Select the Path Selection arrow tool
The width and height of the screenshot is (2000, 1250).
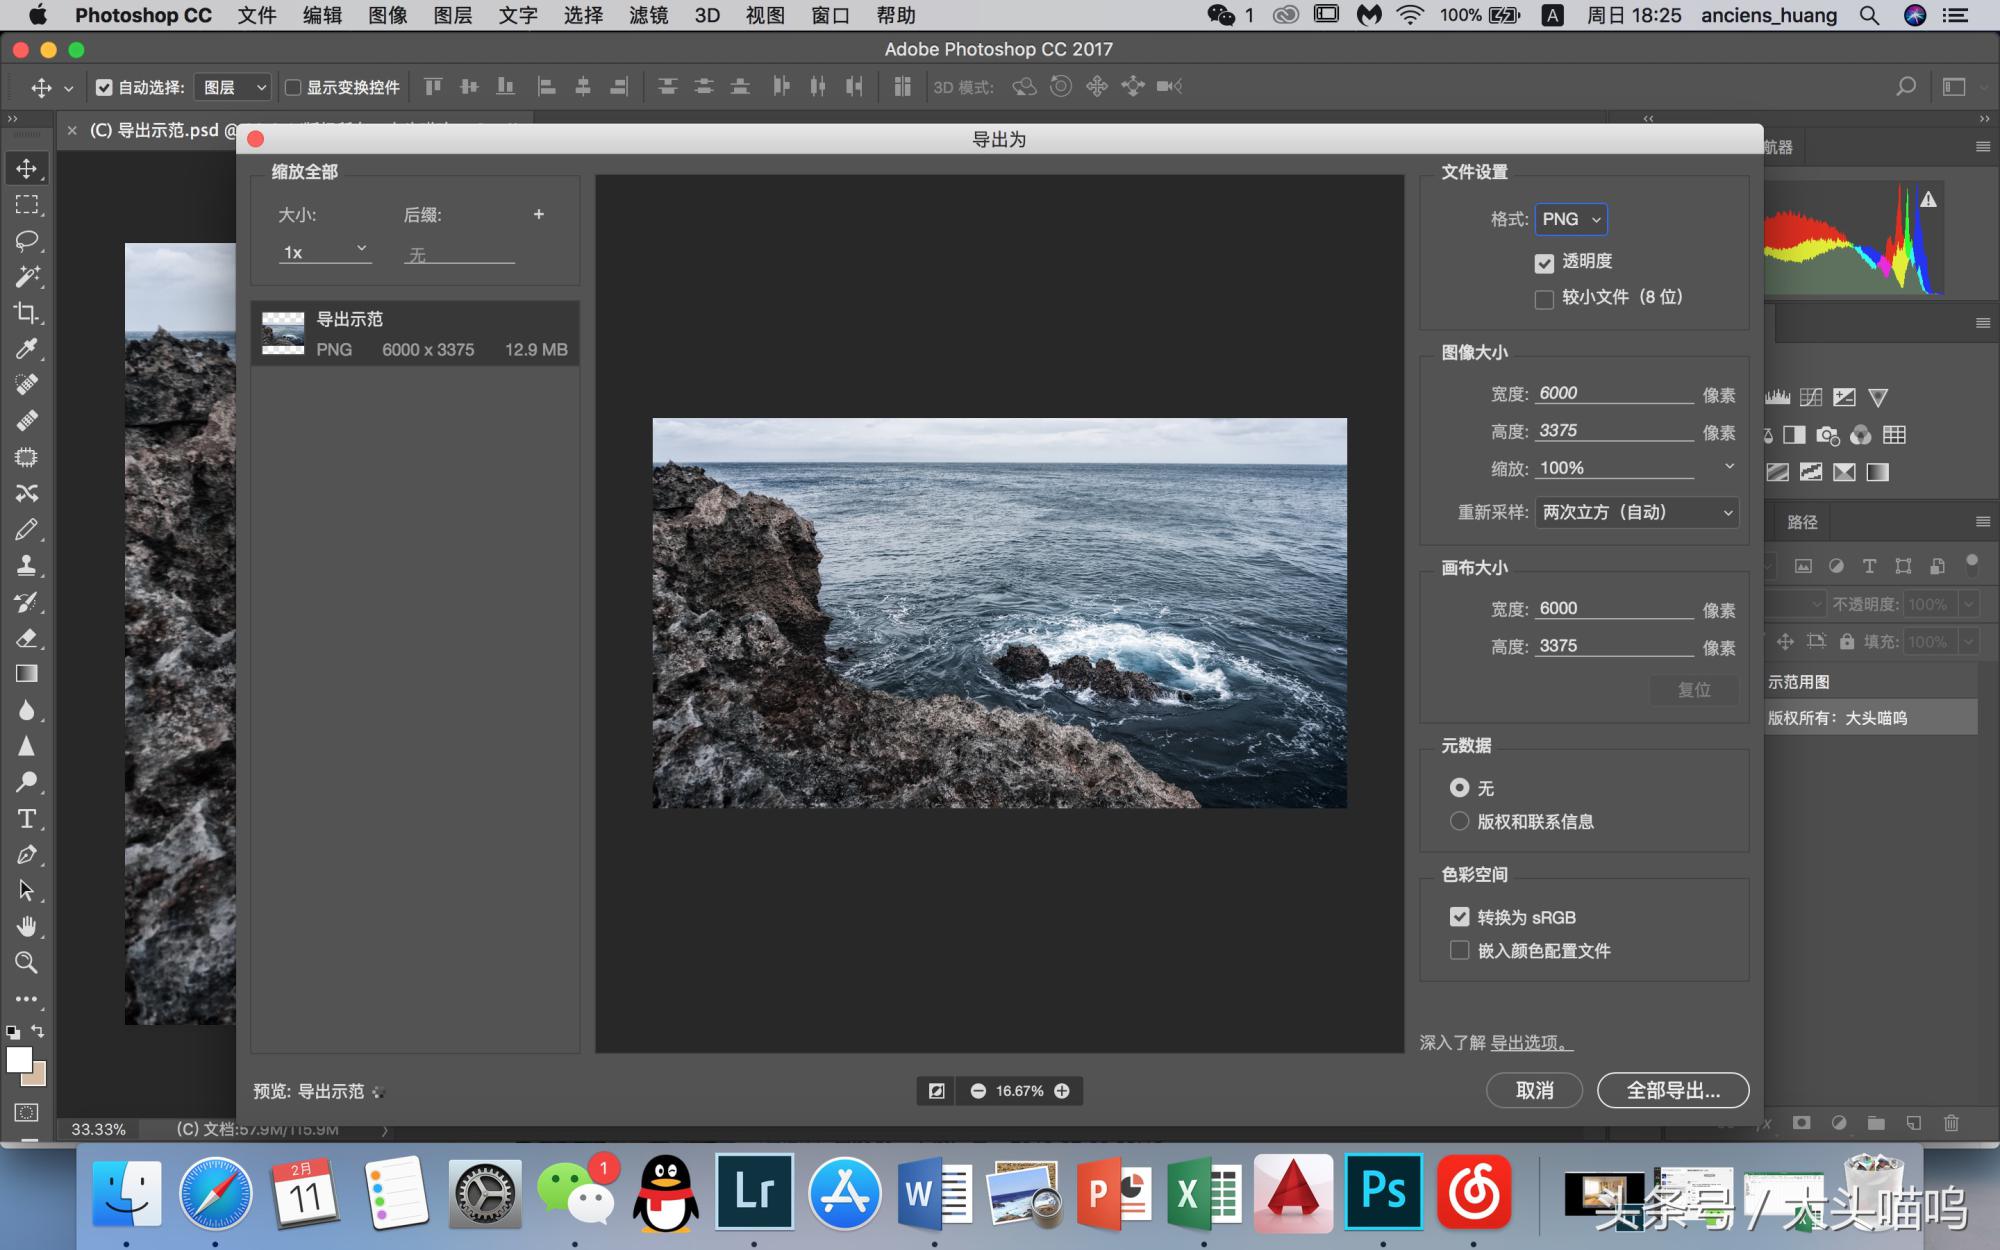(x=27, y=890)
